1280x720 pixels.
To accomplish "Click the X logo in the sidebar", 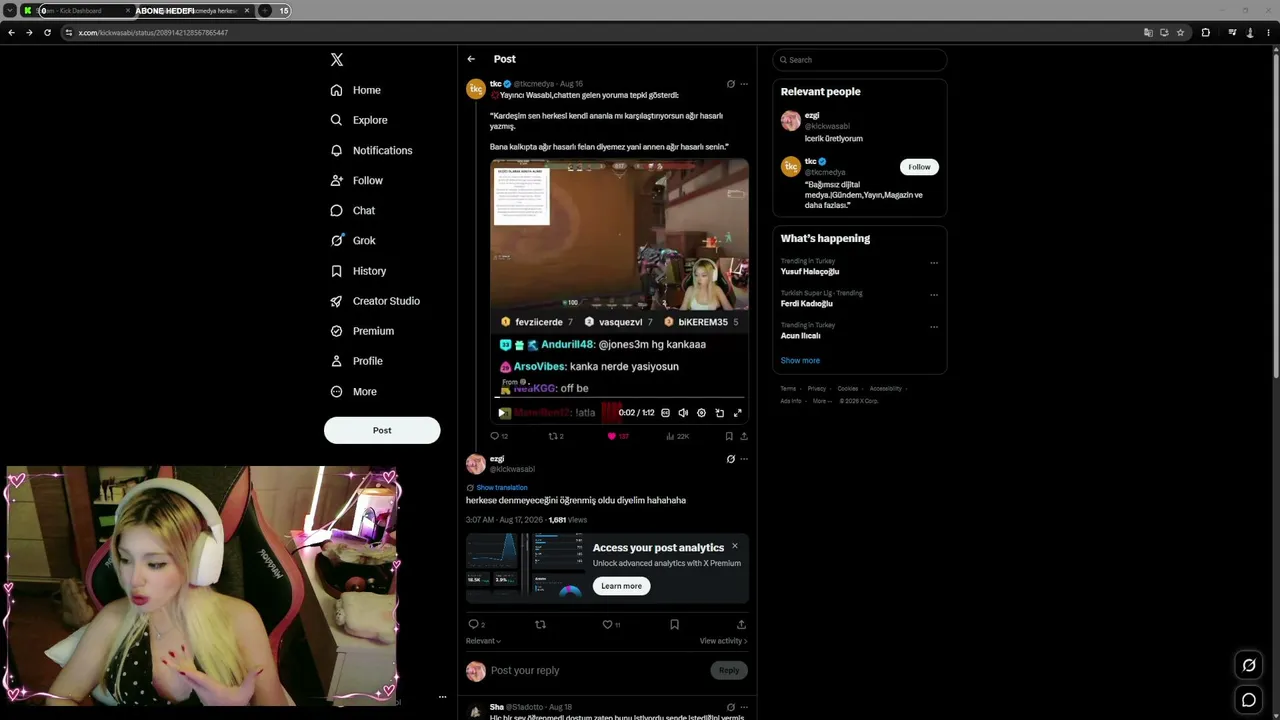I will coord(337,60).
